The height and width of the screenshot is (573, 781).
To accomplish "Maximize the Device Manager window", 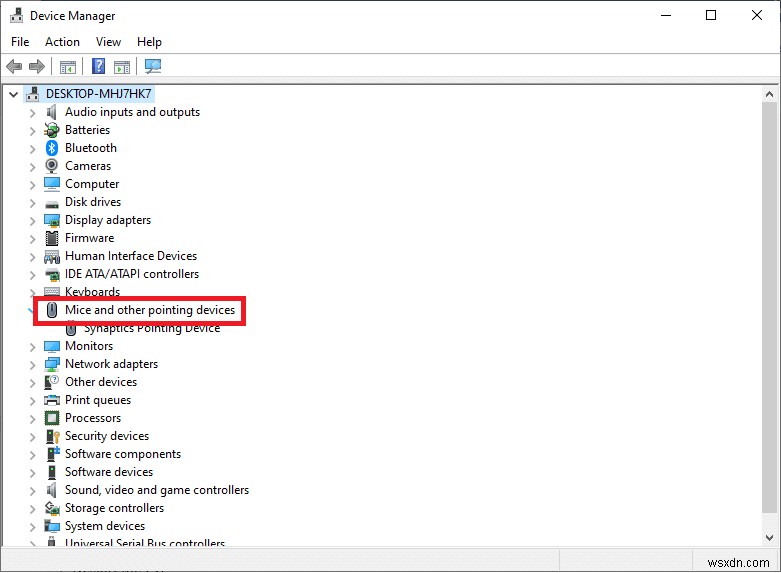I will (711, 15).
